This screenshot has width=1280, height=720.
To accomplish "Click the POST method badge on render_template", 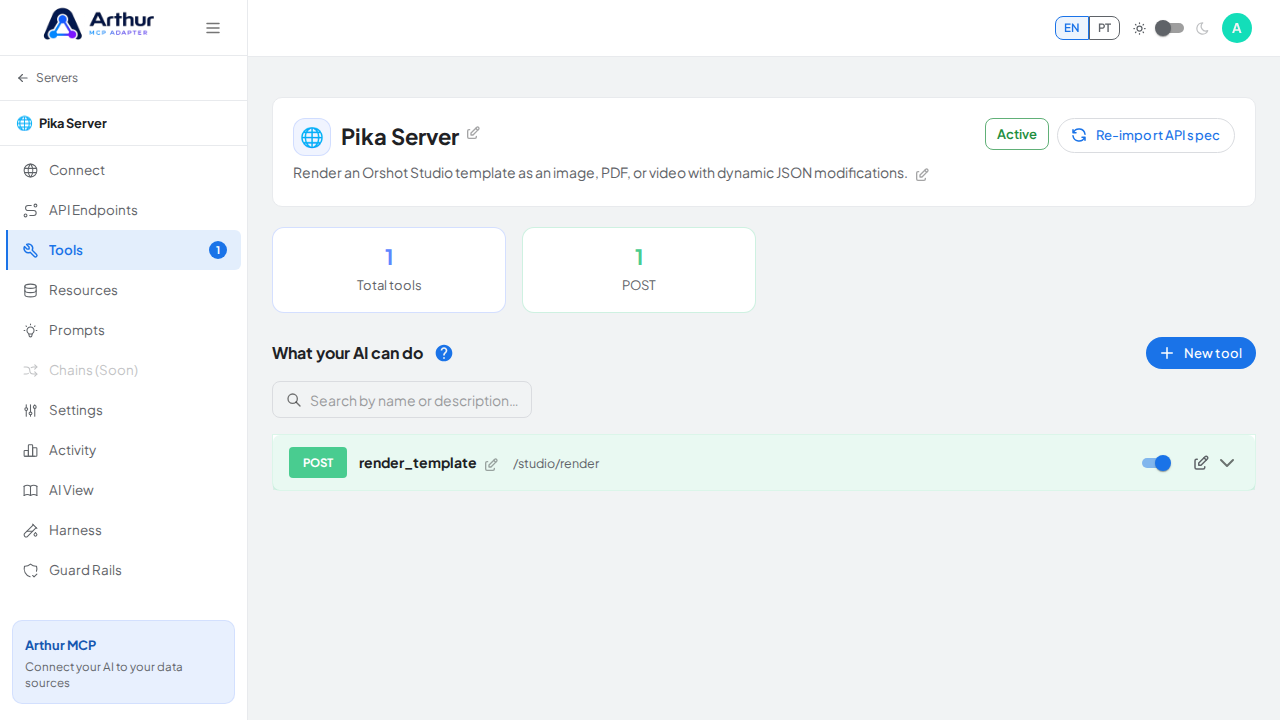I will 318,463.
